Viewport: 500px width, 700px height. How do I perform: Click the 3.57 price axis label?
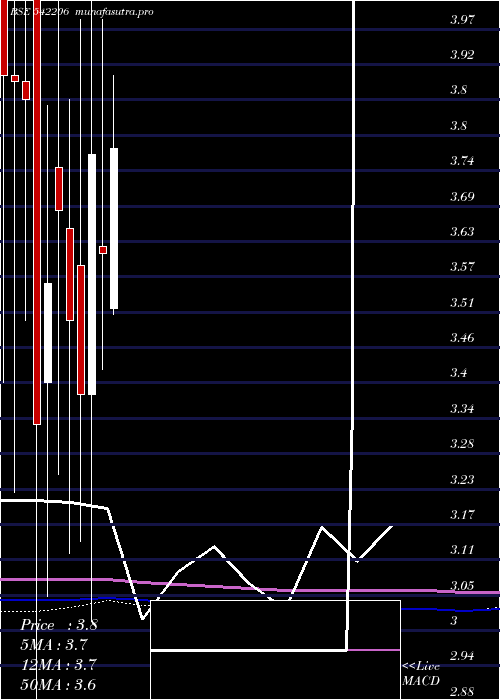(x=462, y=267)
